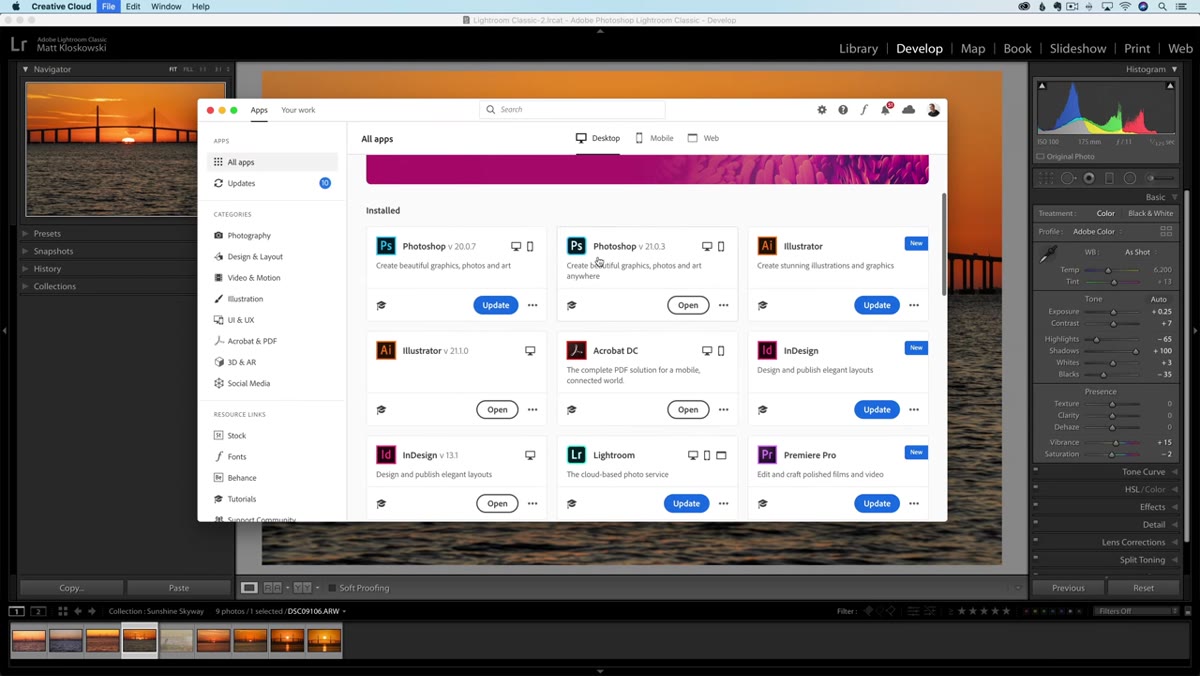Select Black & White treatment
This screenshot has width=1200, height=676.
1150,213
